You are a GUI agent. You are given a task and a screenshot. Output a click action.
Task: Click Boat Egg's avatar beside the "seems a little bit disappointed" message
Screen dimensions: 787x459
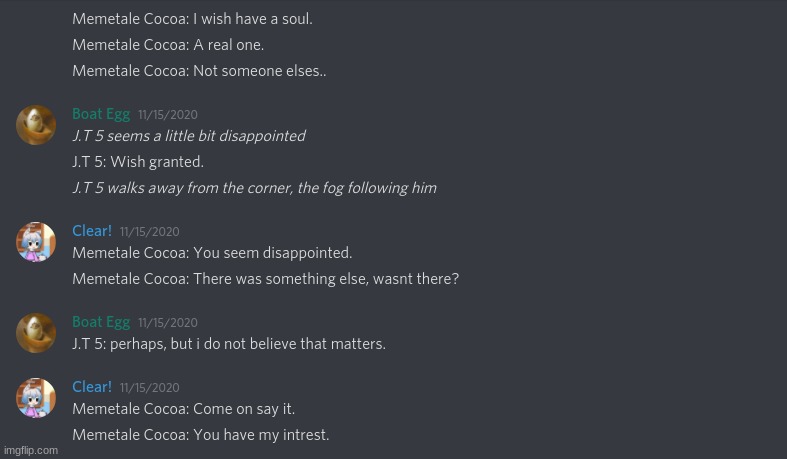click(36, 125)
